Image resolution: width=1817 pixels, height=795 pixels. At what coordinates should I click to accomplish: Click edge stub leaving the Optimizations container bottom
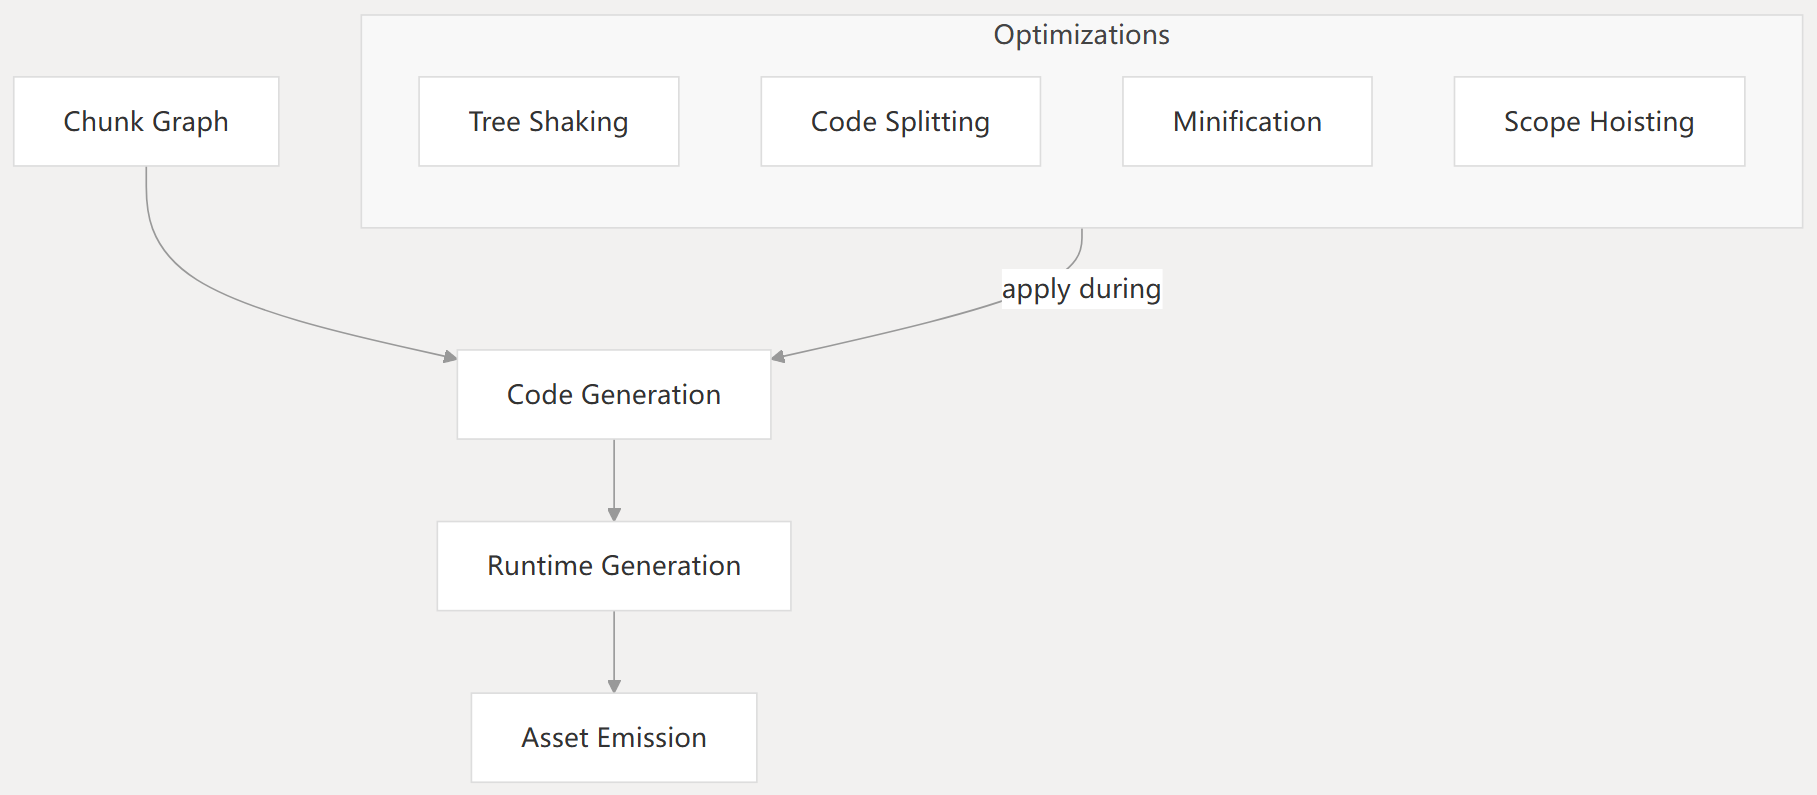pyautogui.click(x=1081, y=244)
